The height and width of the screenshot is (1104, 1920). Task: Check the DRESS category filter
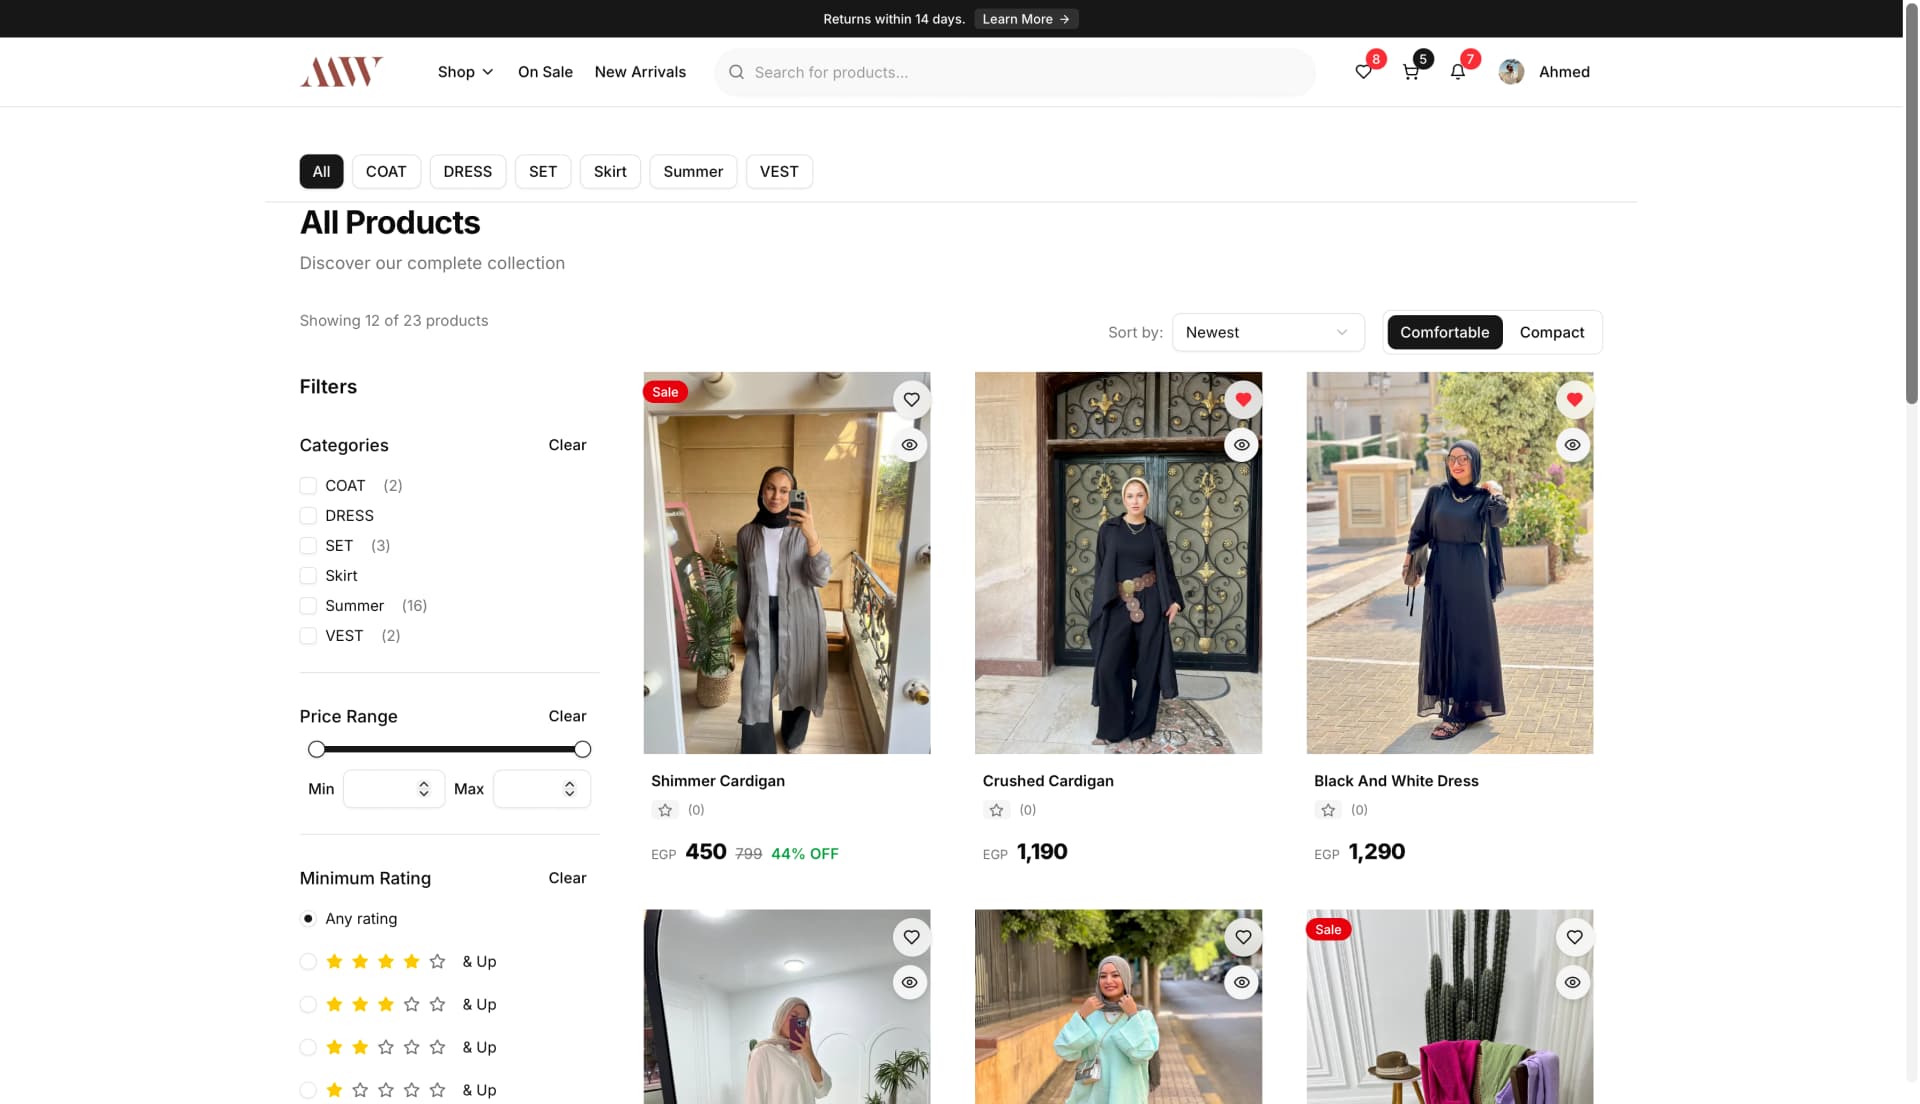pyautogui.click(x=308, y=516)
